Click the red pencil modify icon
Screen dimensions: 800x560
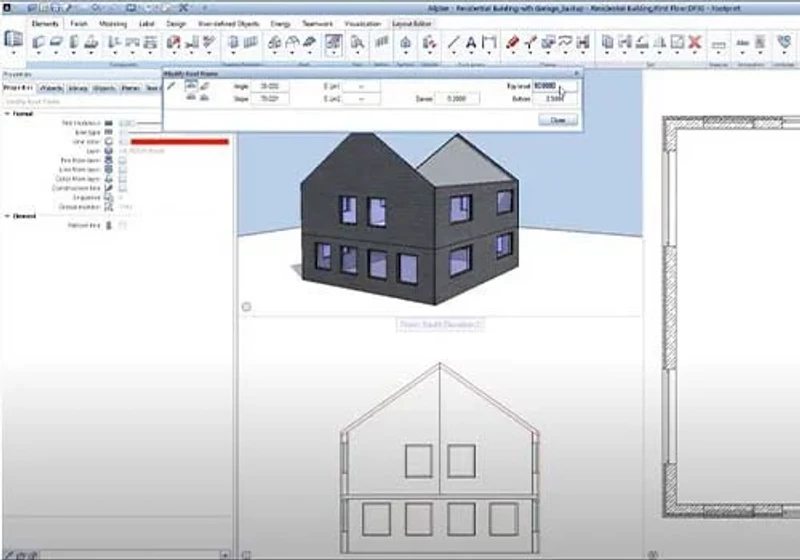coord(513,42)
